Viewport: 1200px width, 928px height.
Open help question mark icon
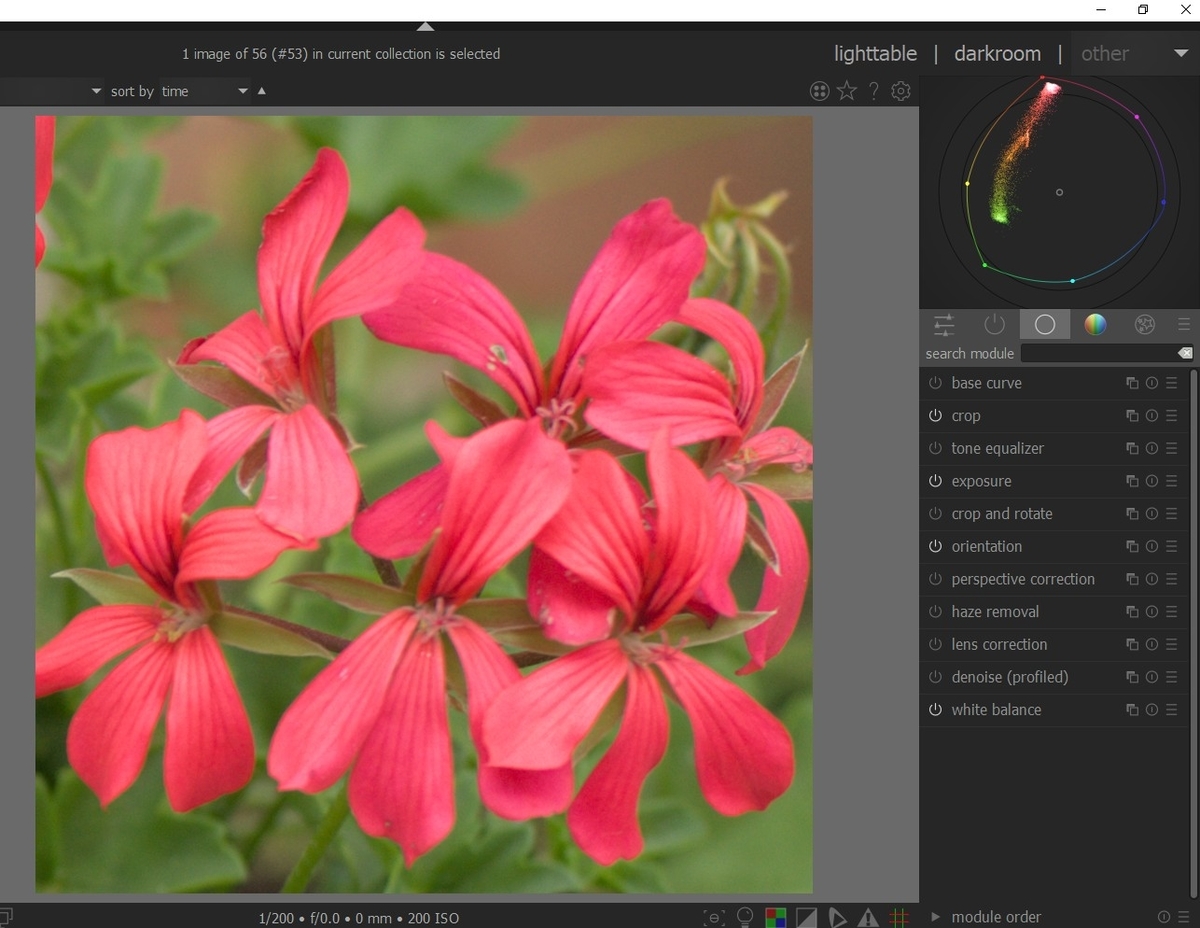tap(874, 91)
